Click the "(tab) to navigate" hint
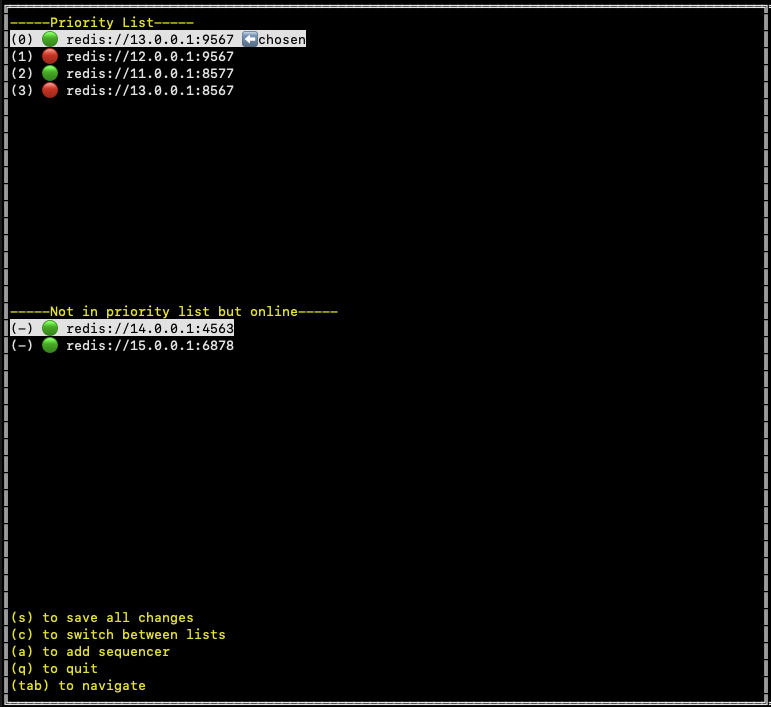This screenshot has width=771, height=707. [x=78, y=686]
